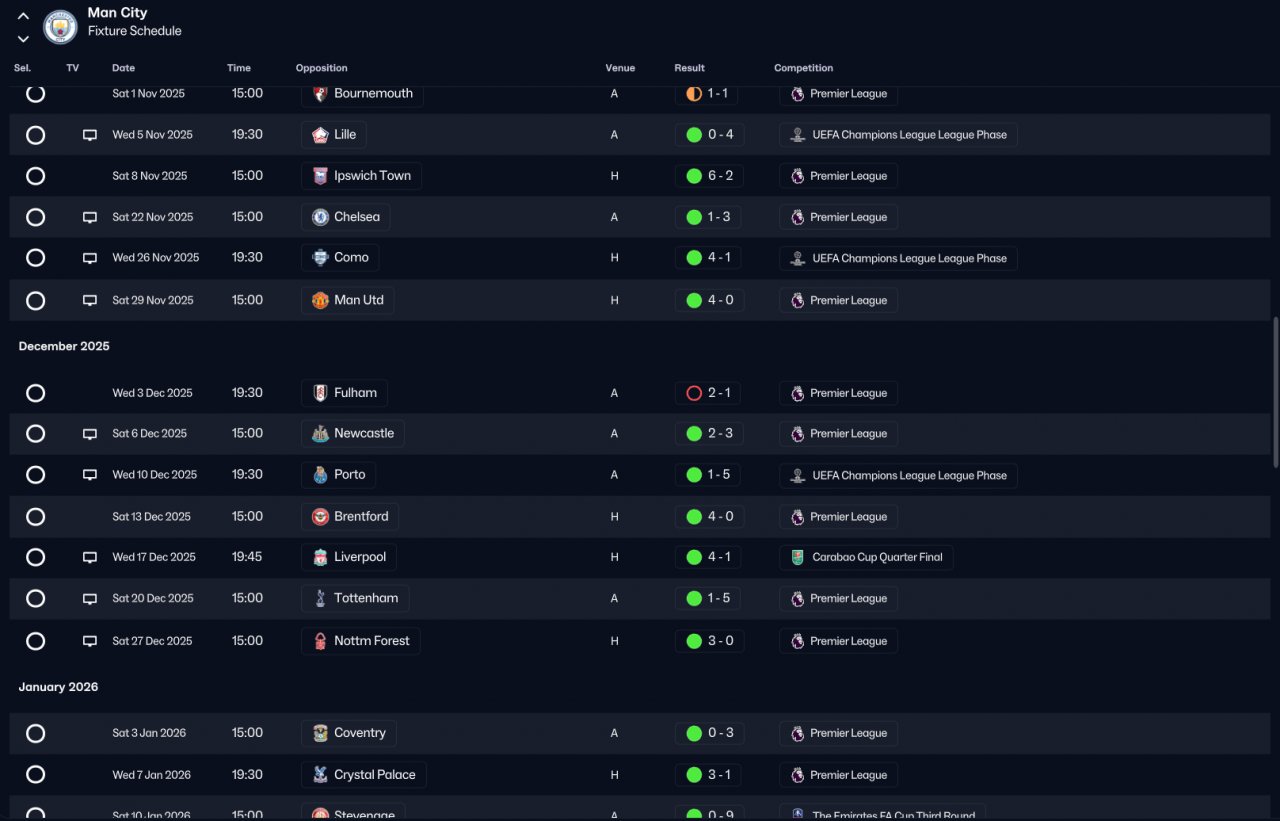
Task: Sort by the Opposition column header
Action: tap(322, 68)
